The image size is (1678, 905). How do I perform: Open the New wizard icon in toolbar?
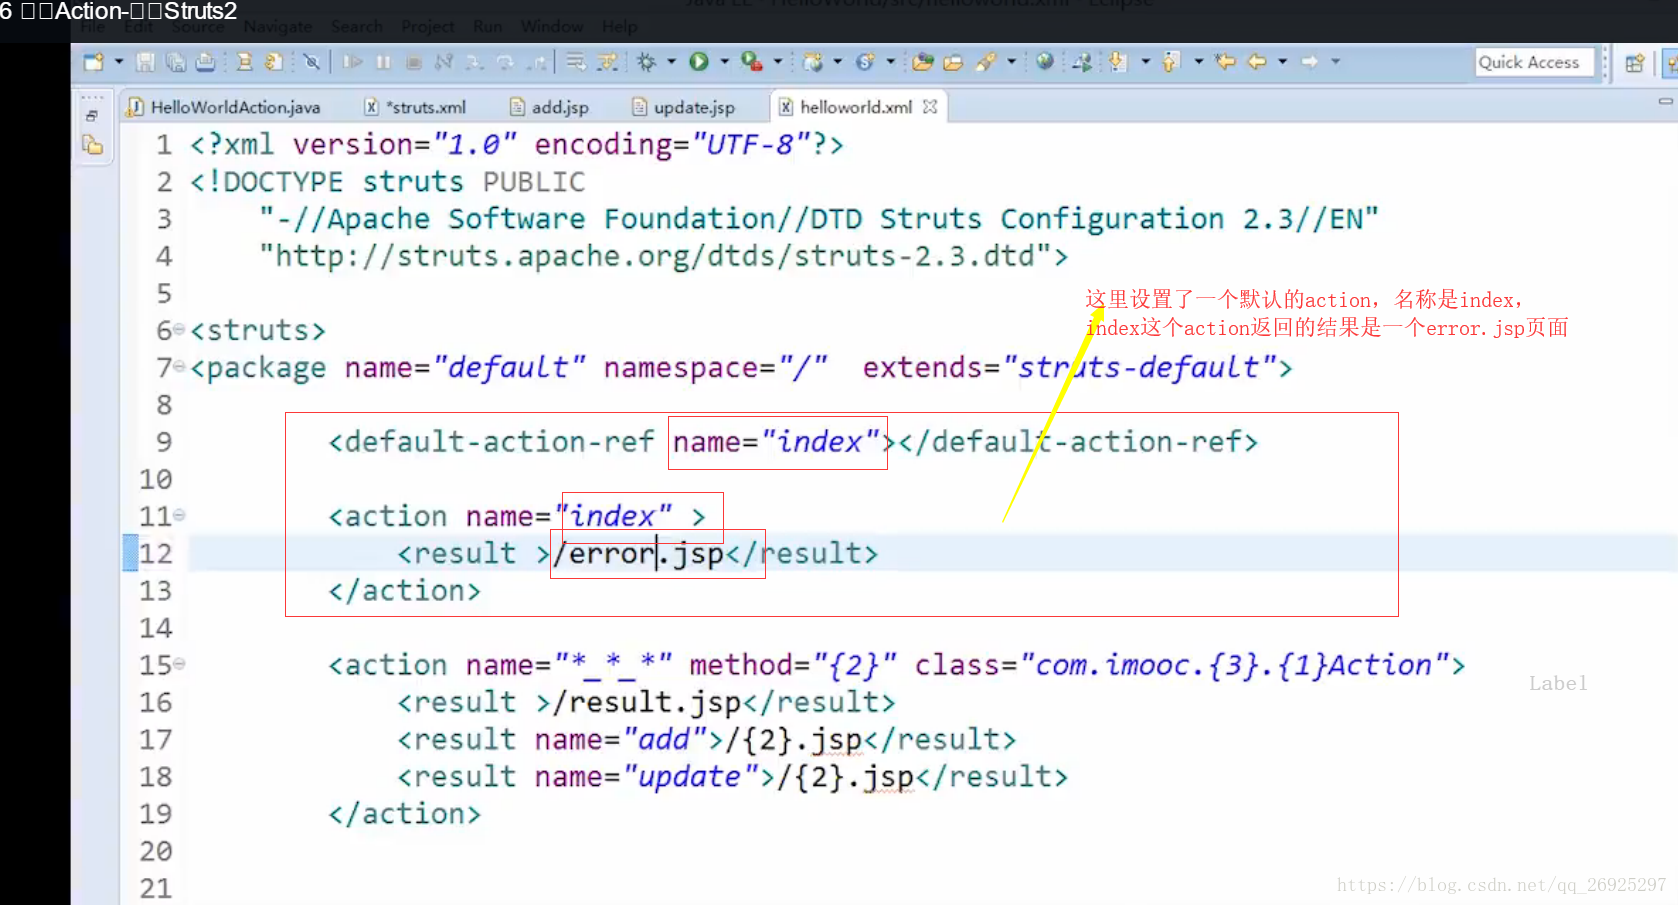(x=93, y=62)
